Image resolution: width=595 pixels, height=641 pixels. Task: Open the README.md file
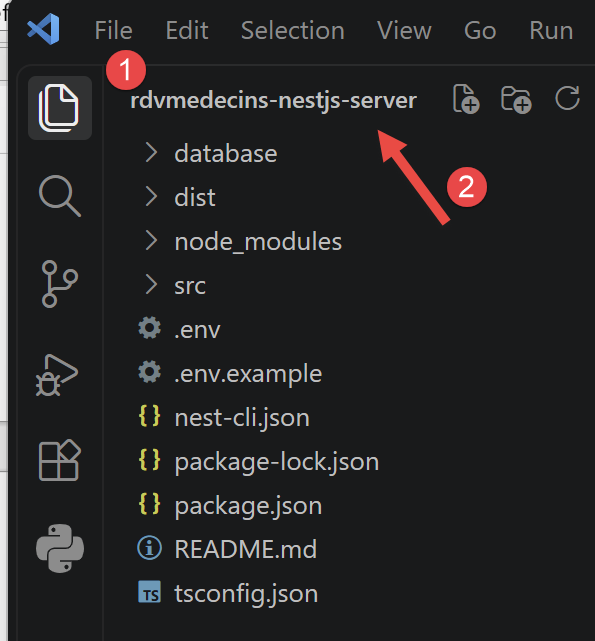(x=245, y=549)
